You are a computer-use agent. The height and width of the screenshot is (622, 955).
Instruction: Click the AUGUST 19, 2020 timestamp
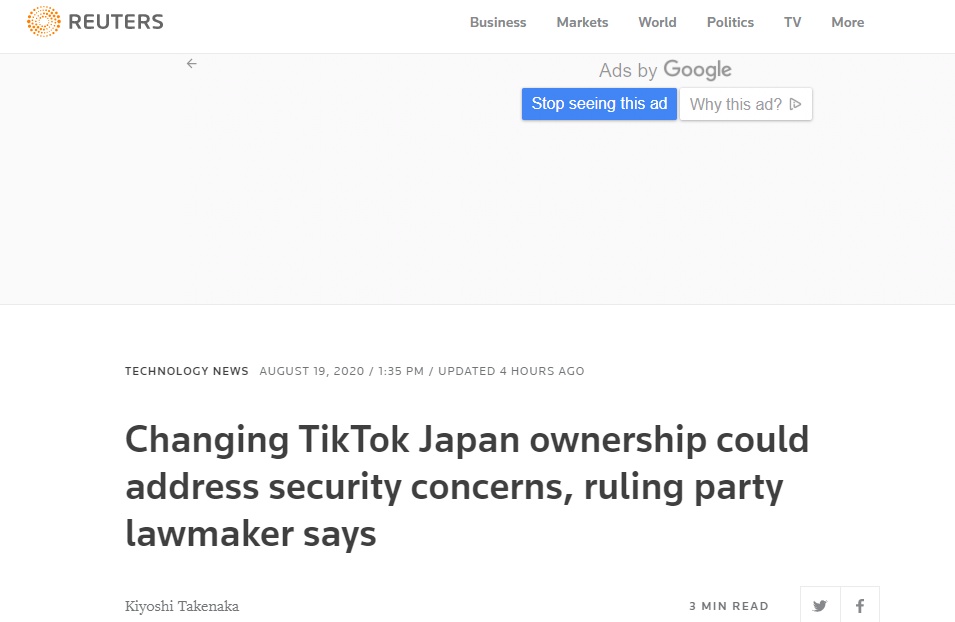pos(311,371)
